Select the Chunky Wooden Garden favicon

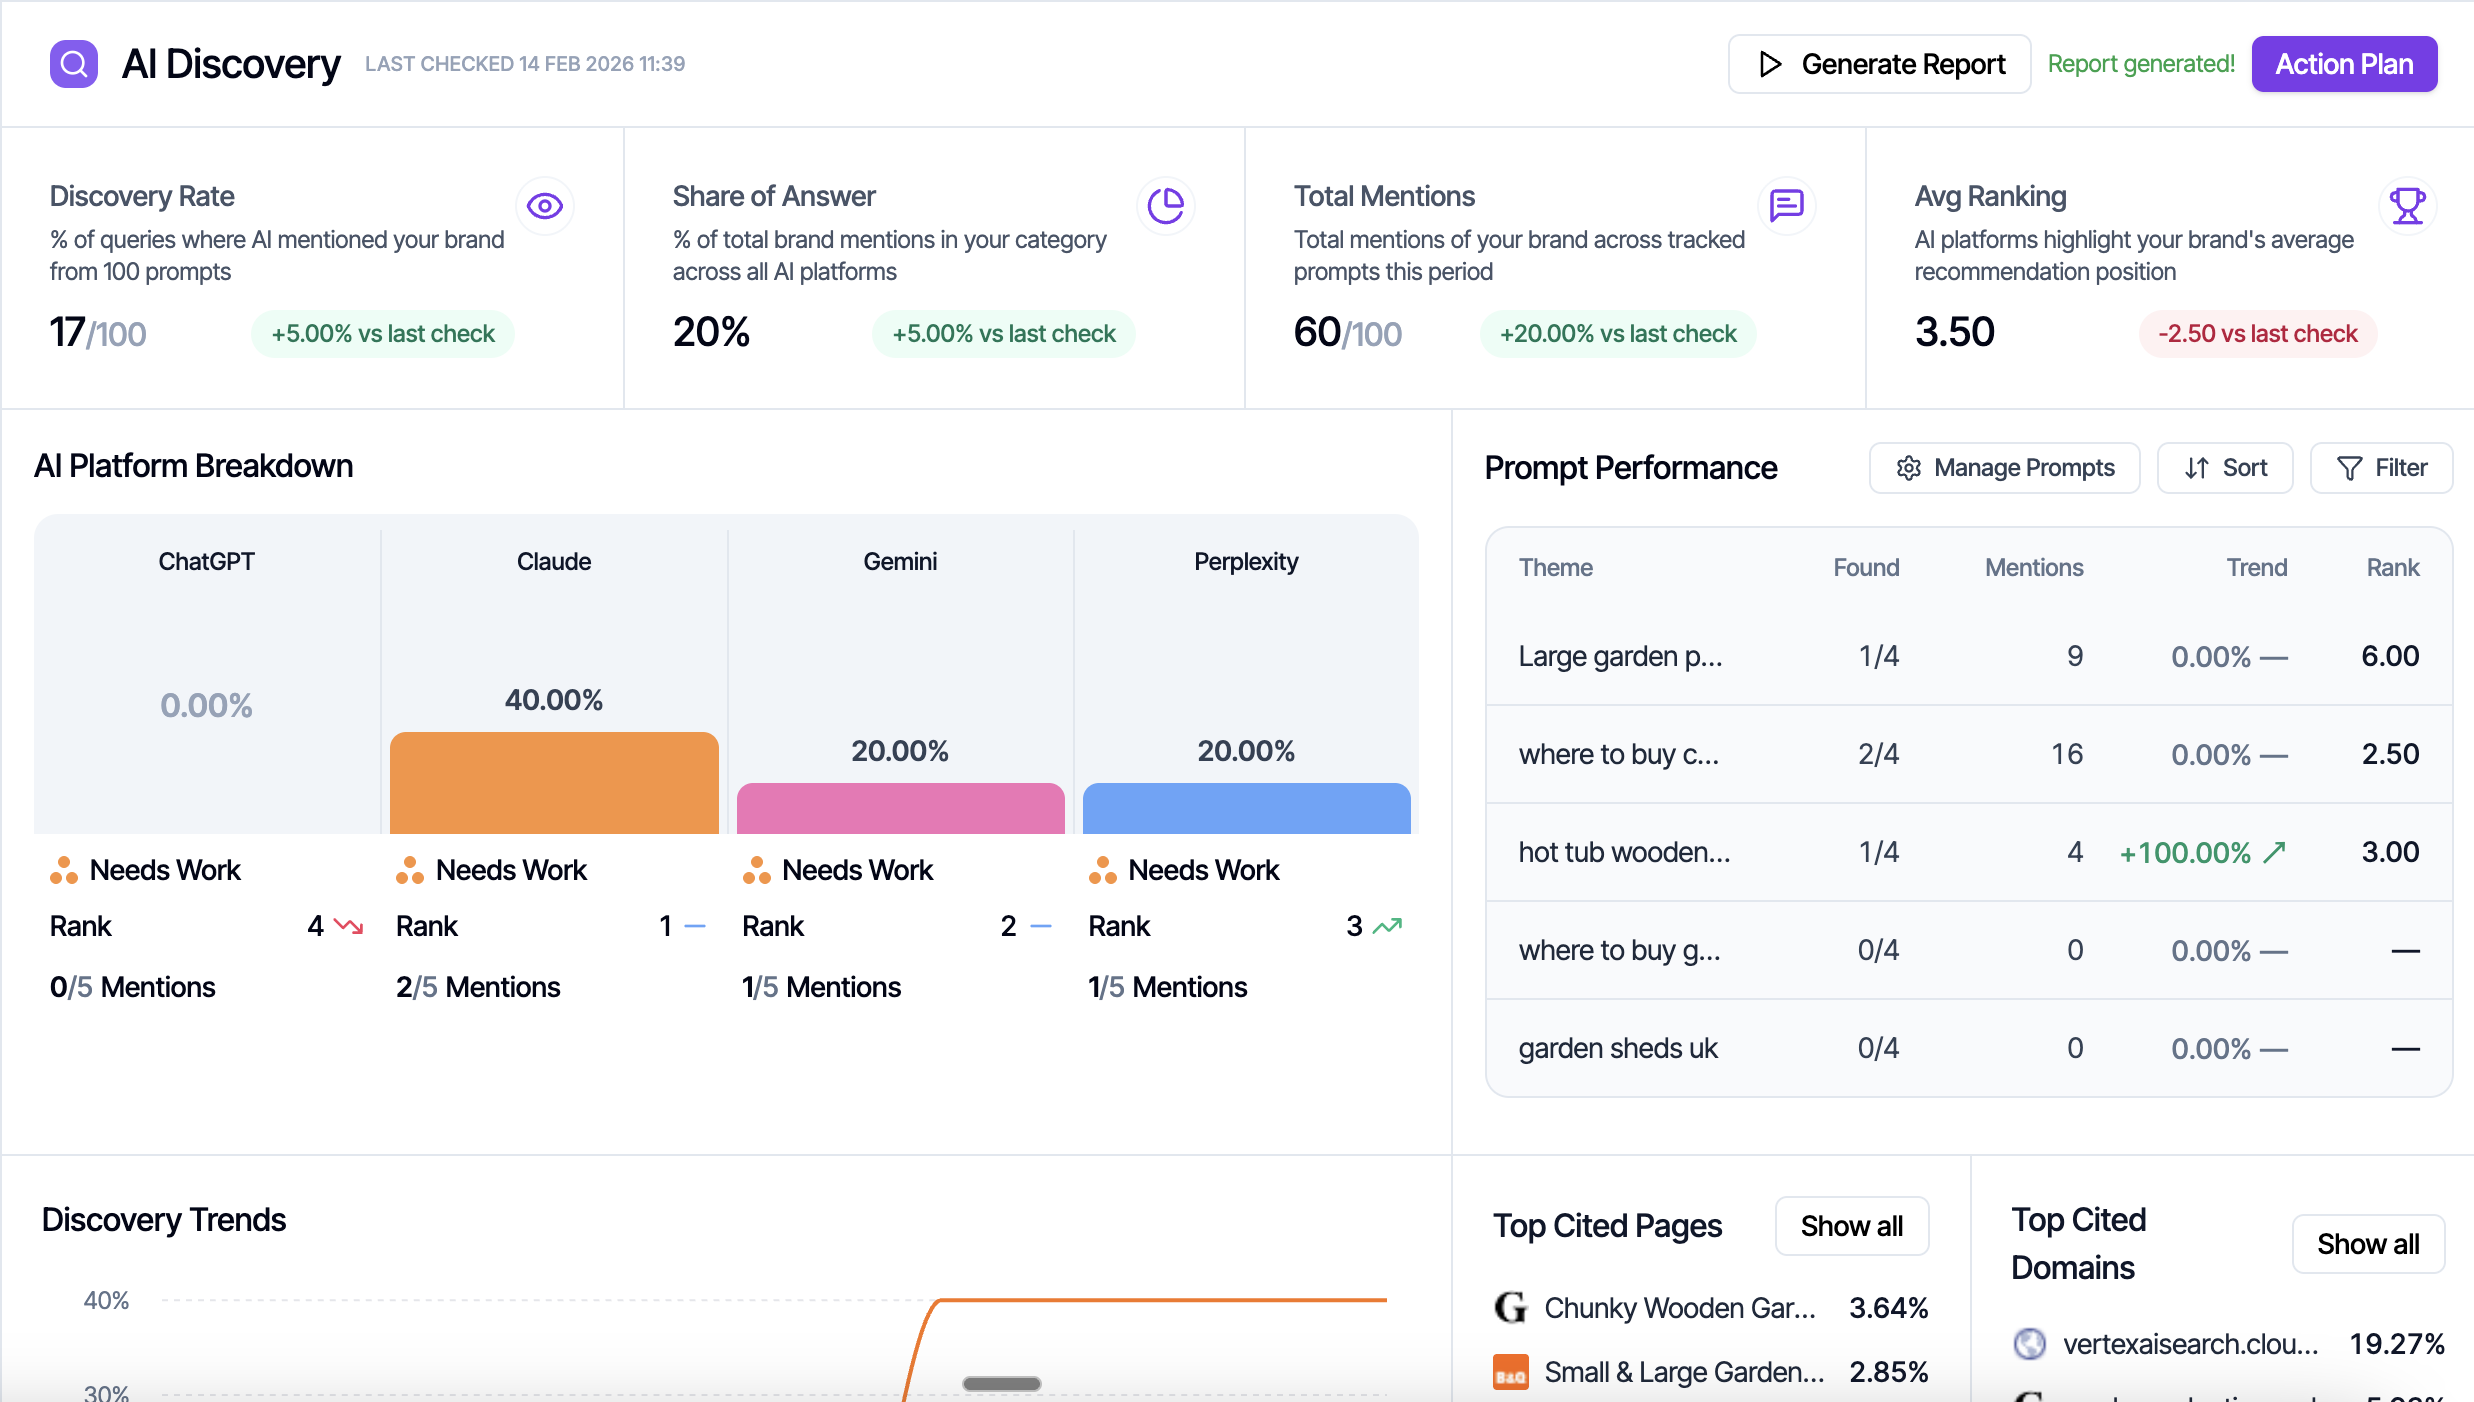1509,1307
